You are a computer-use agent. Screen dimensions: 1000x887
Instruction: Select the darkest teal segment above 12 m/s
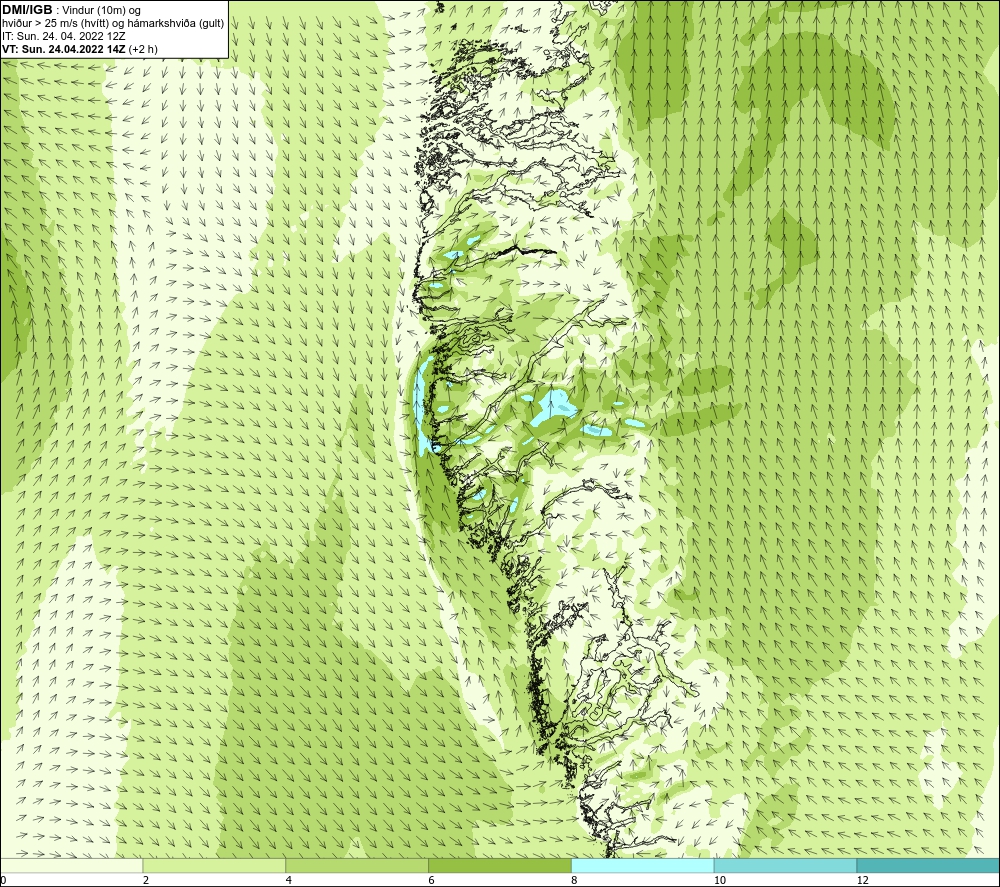coord(929,865)
